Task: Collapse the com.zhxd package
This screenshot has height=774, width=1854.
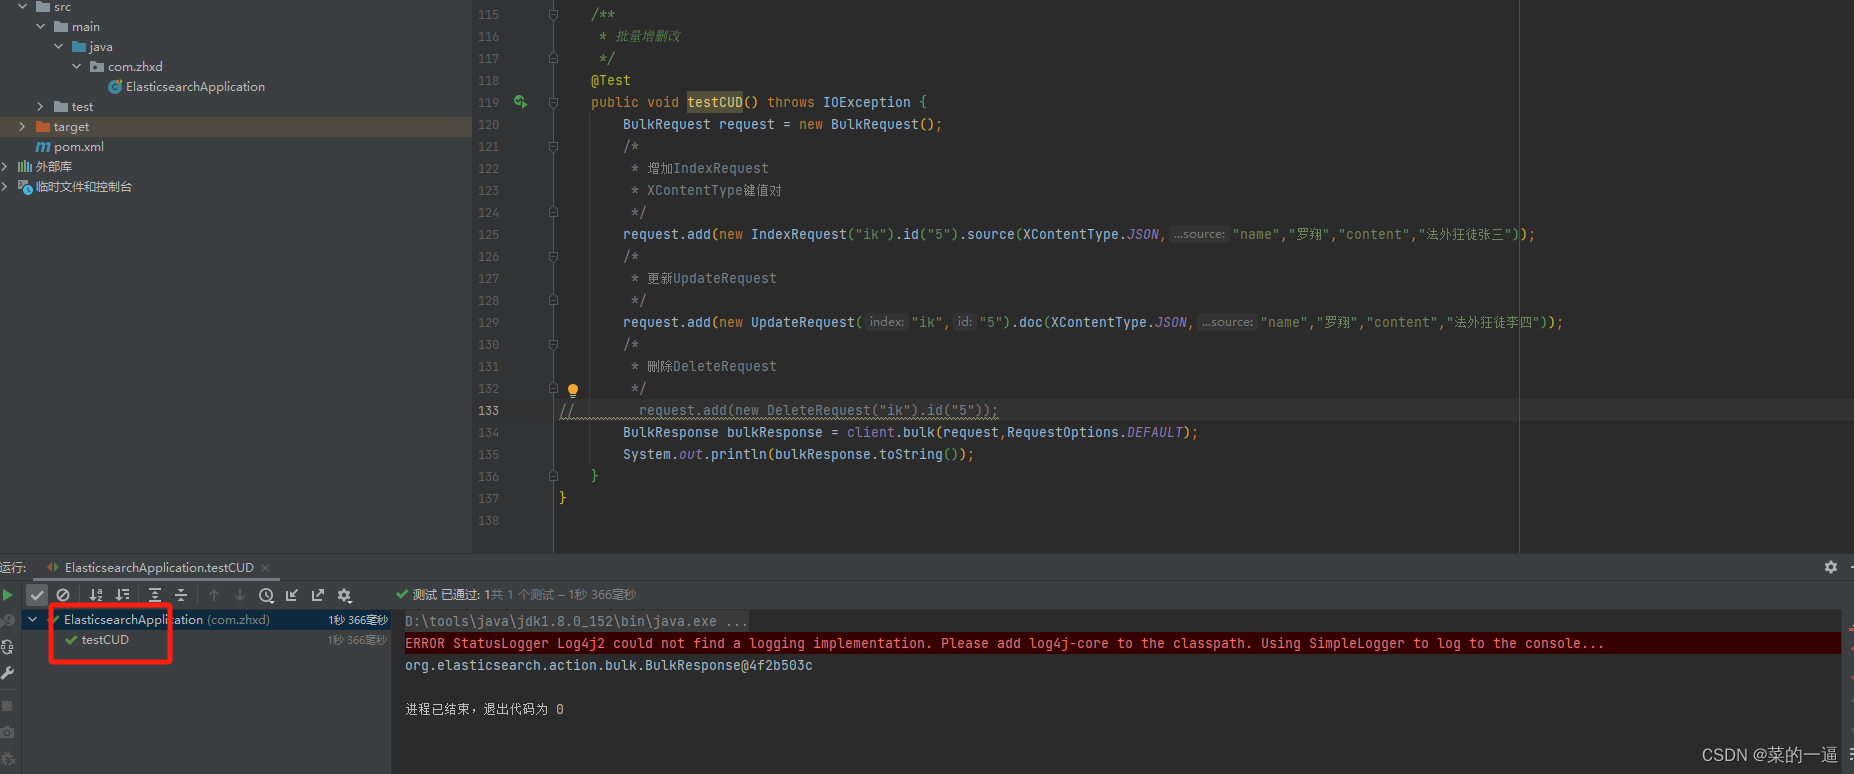Action: tap(77, 67)
